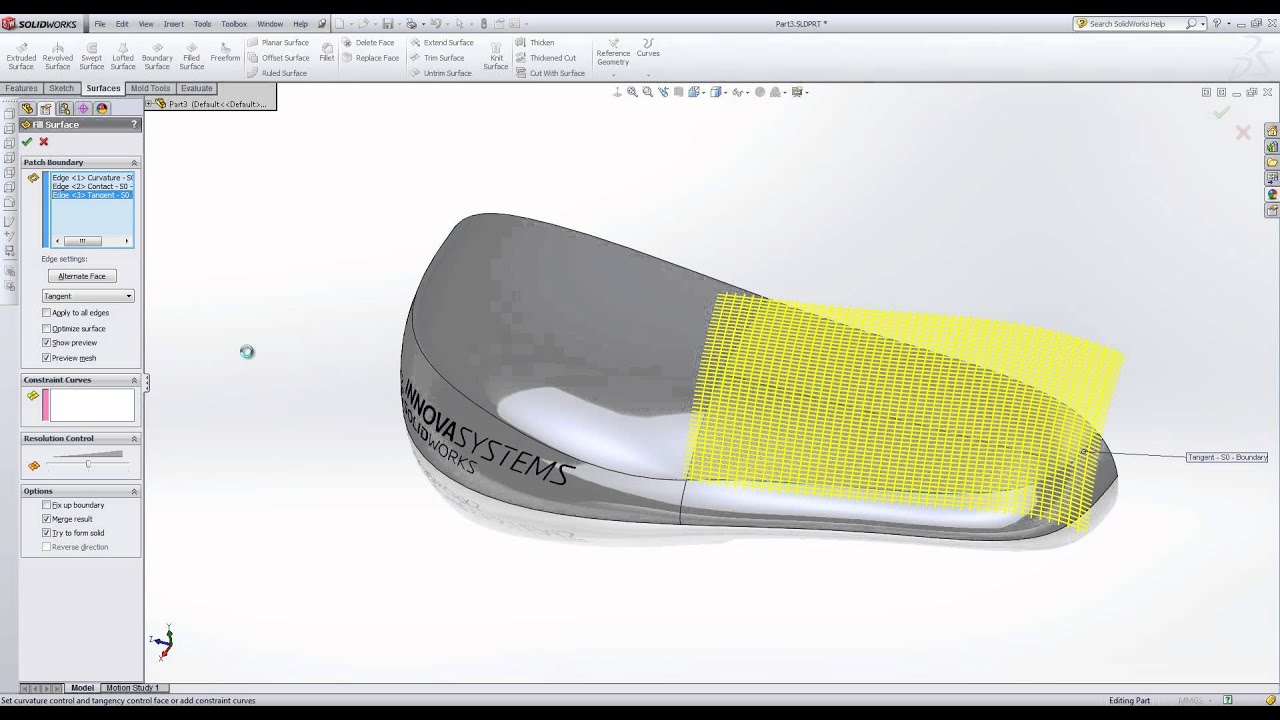Open Fill Surface help question mark
The image size is (1280, 720).
pos(134,125)
